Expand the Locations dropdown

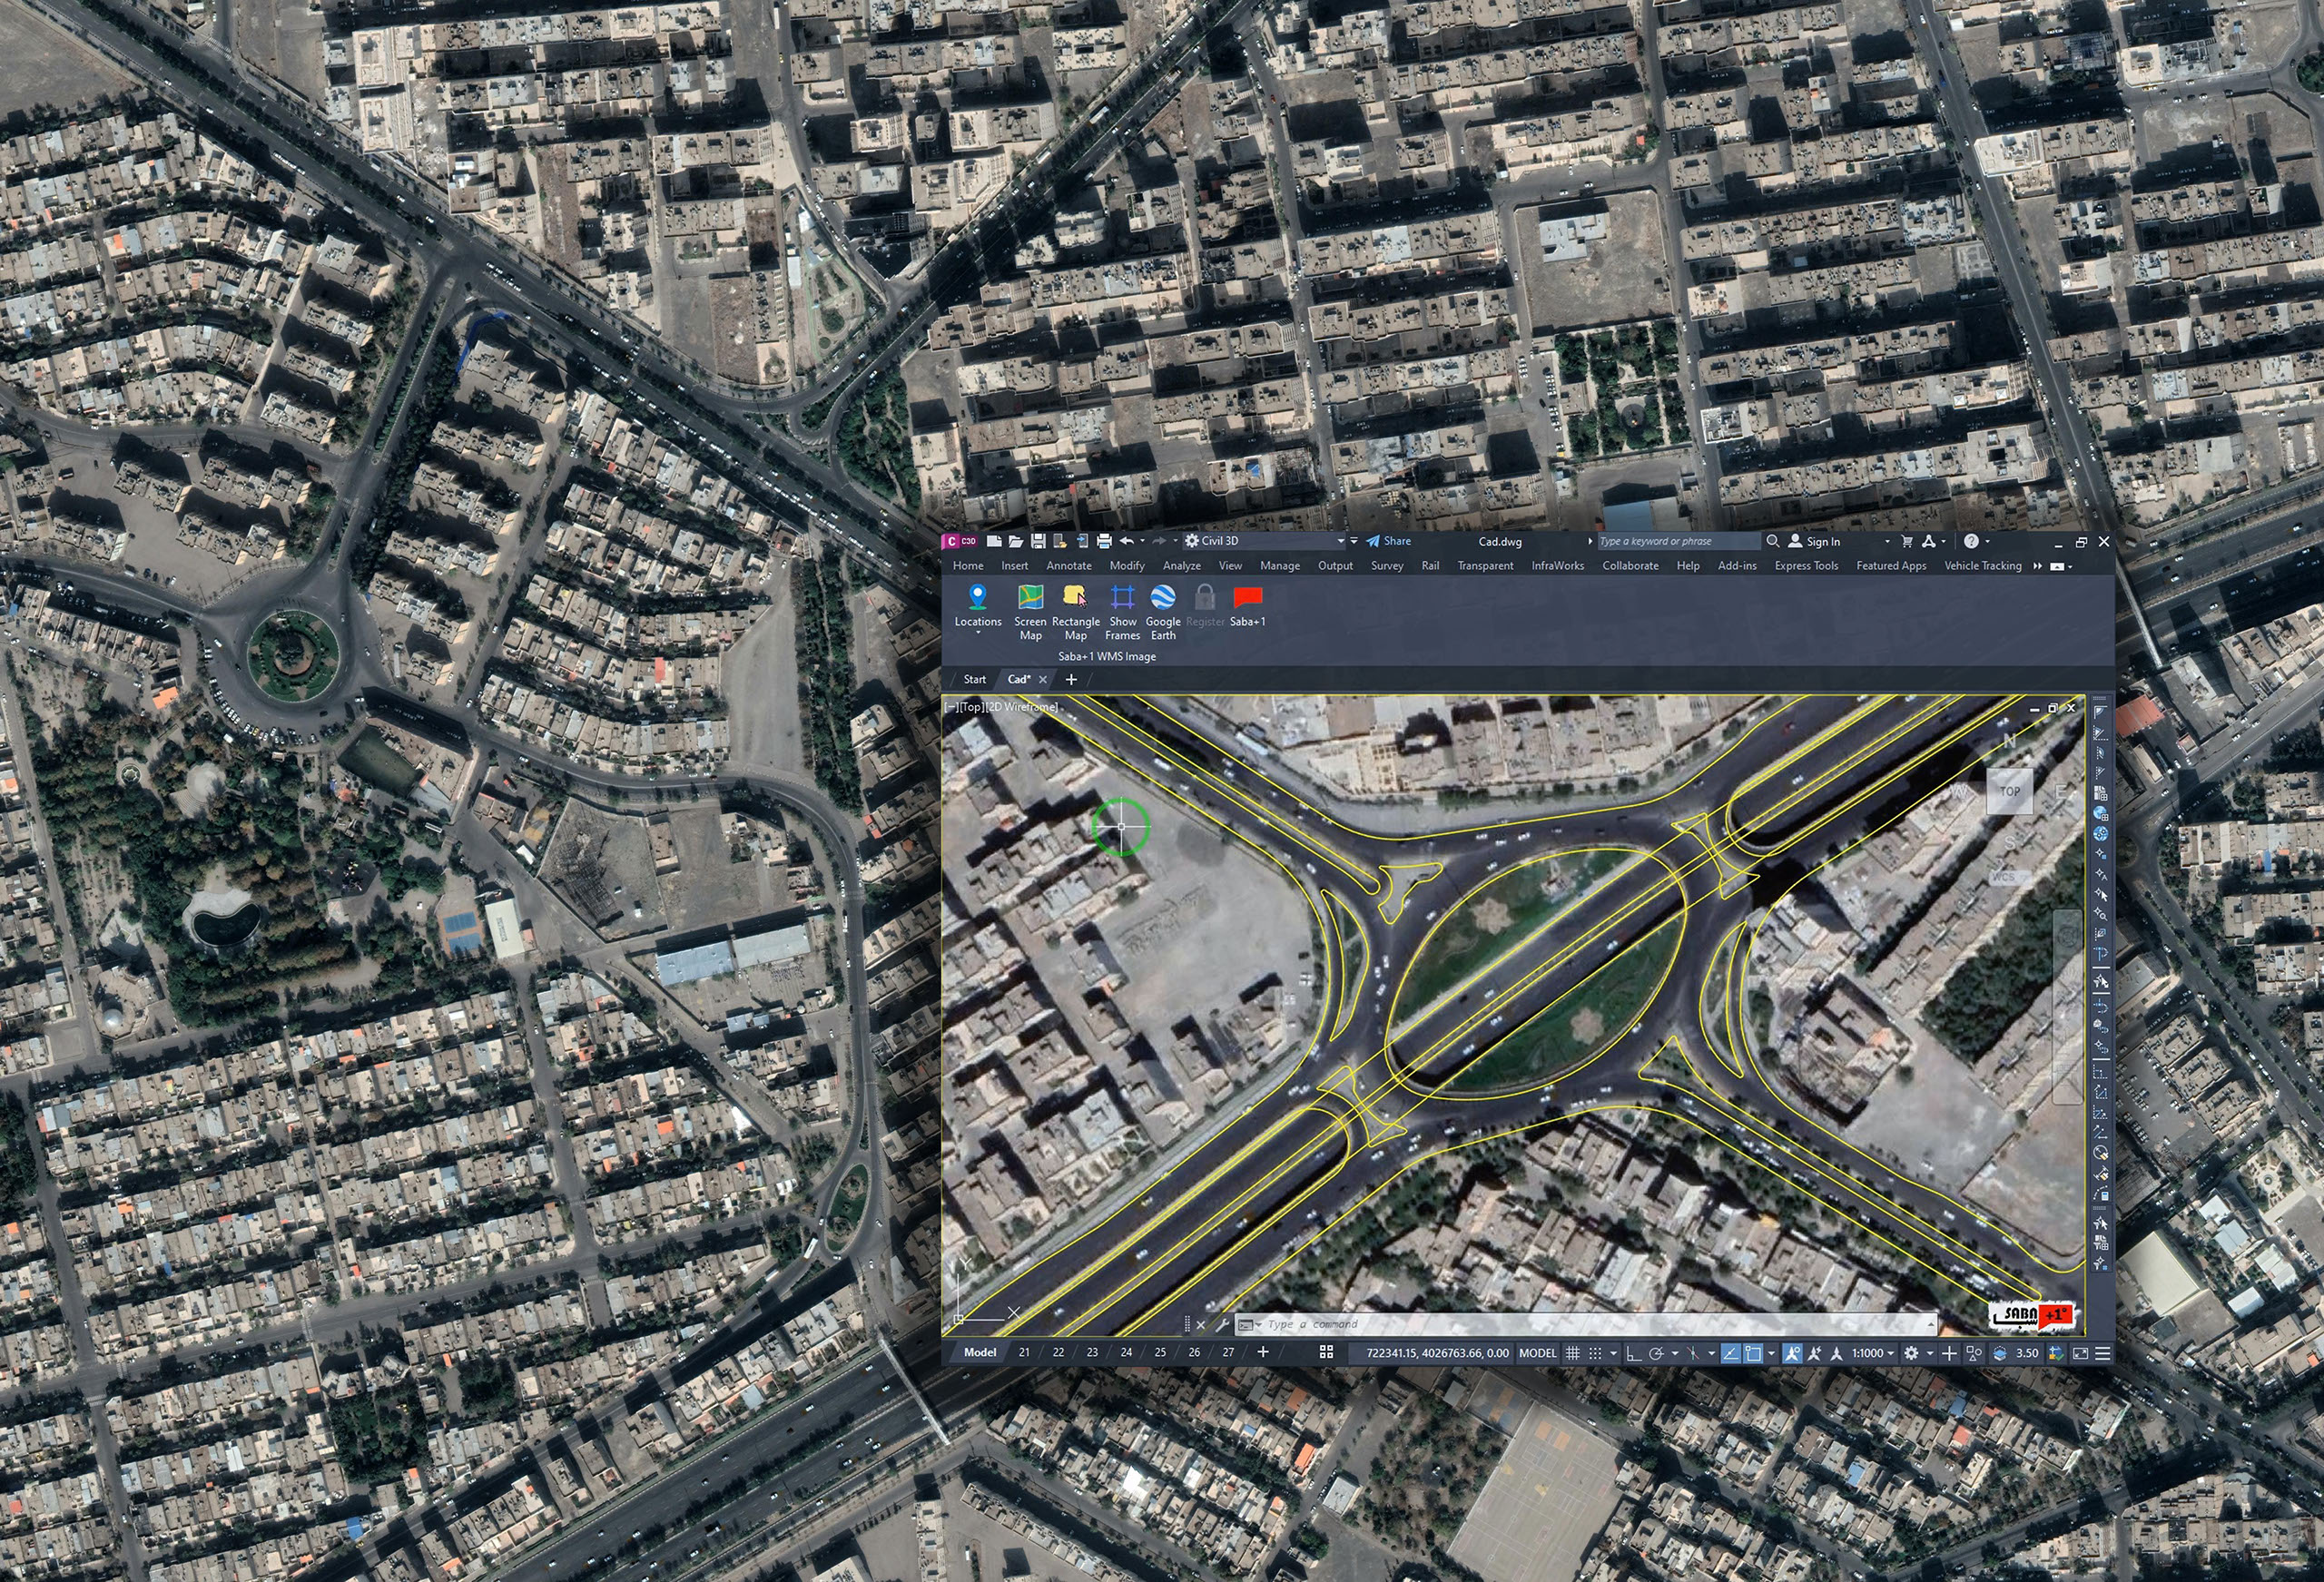[978, 633]
